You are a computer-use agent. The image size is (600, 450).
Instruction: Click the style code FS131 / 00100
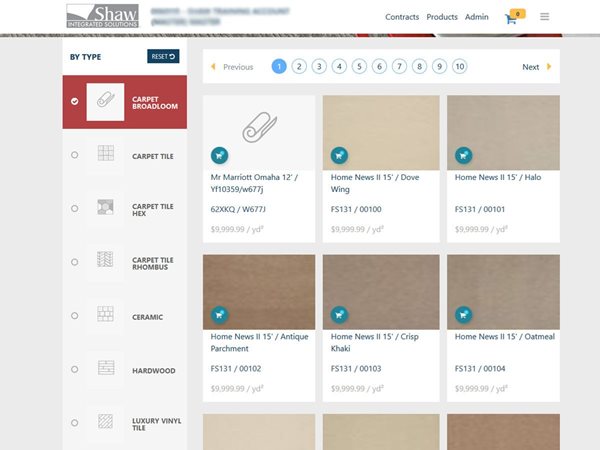coord(356,209)
